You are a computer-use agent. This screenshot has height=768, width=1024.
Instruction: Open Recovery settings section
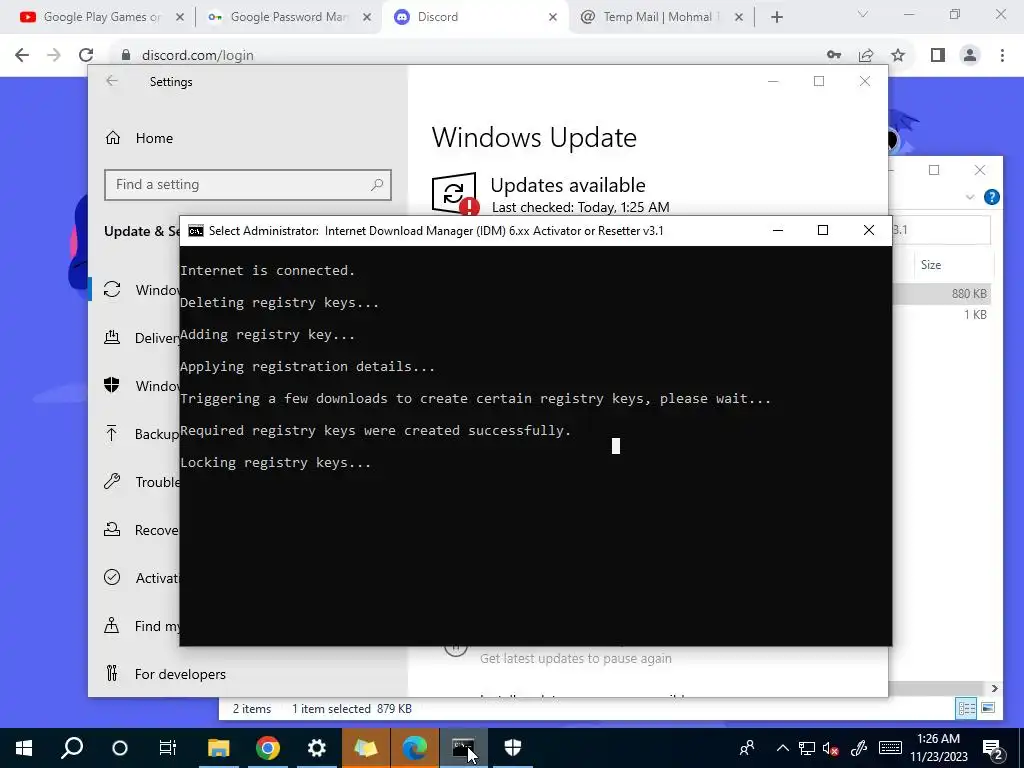click(x=136, y=530)
